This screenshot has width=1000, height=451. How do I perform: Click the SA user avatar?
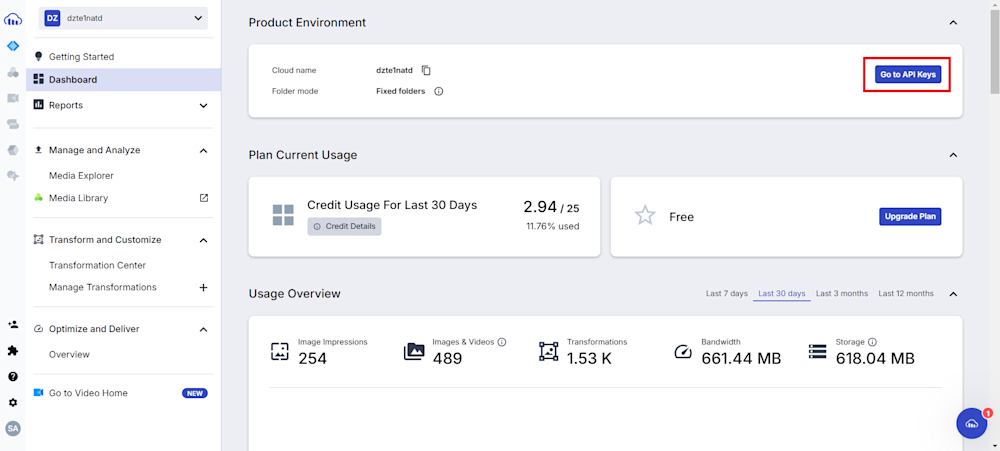[13, 428]
